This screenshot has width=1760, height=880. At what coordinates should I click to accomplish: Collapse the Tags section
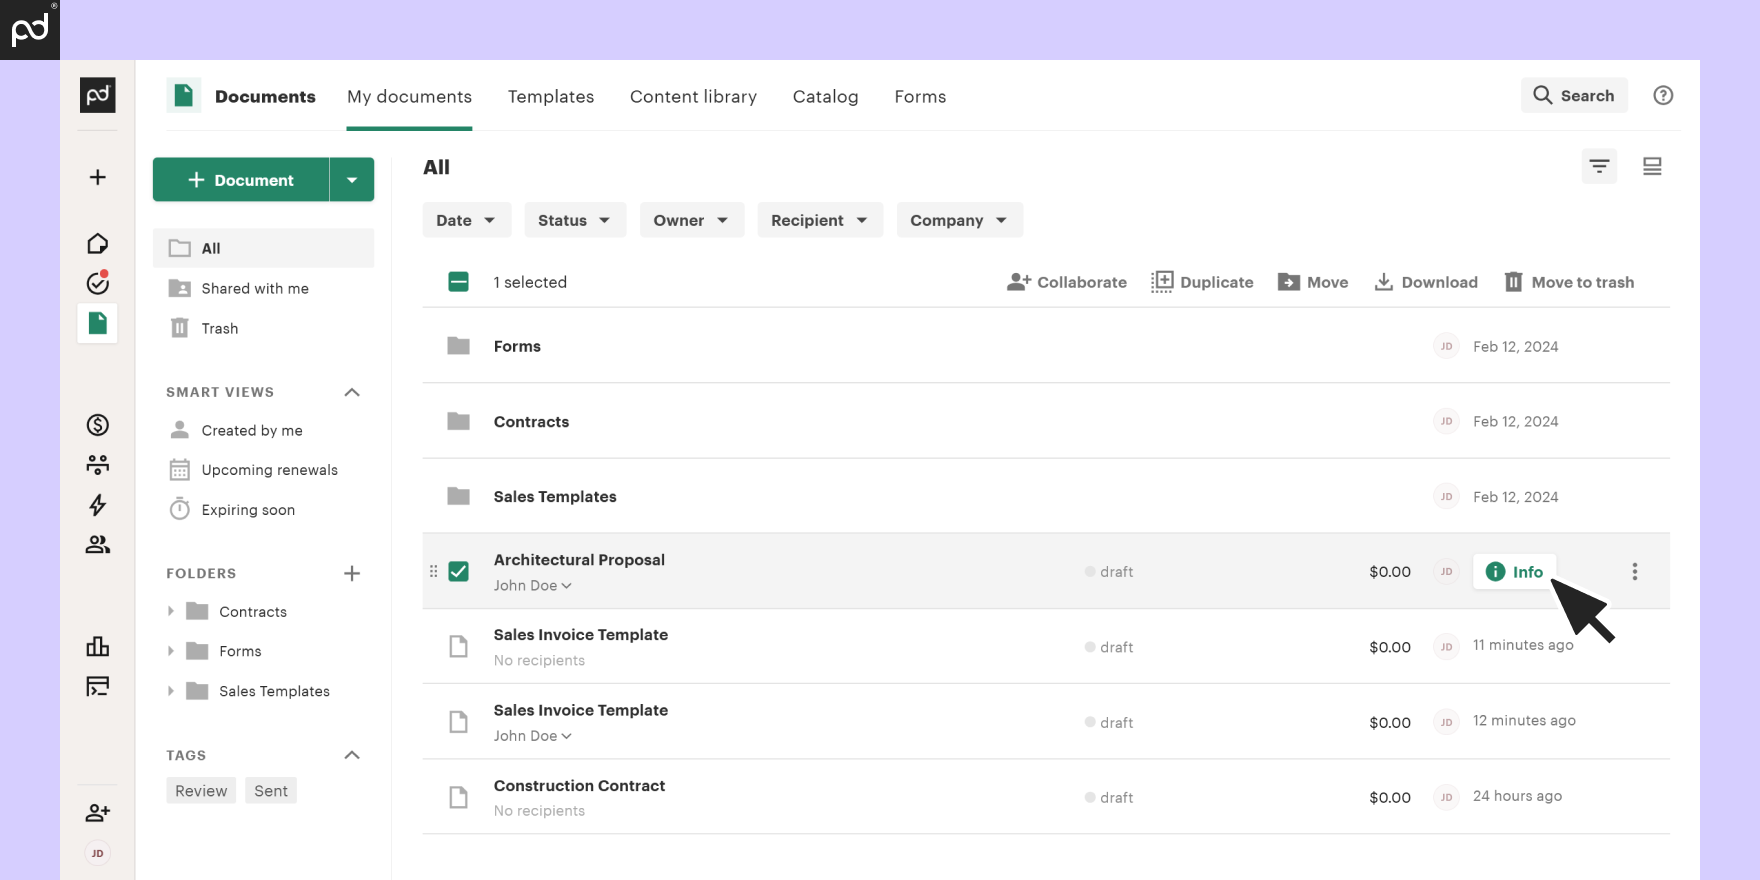coord(352,755)
